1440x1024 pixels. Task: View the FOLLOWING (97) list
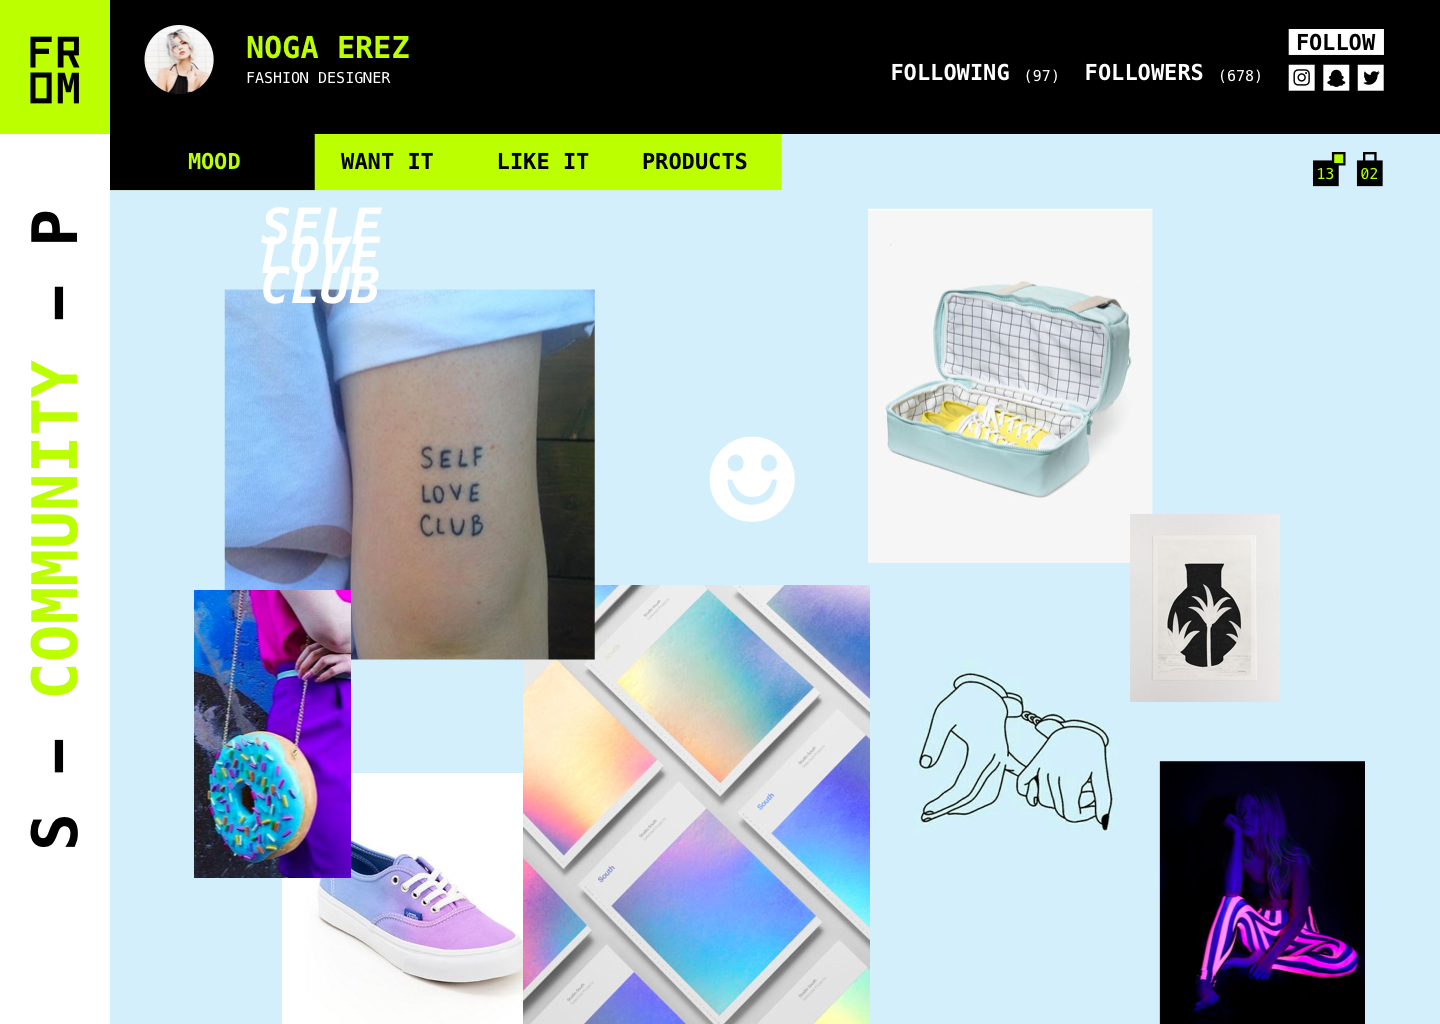point(974,73)
